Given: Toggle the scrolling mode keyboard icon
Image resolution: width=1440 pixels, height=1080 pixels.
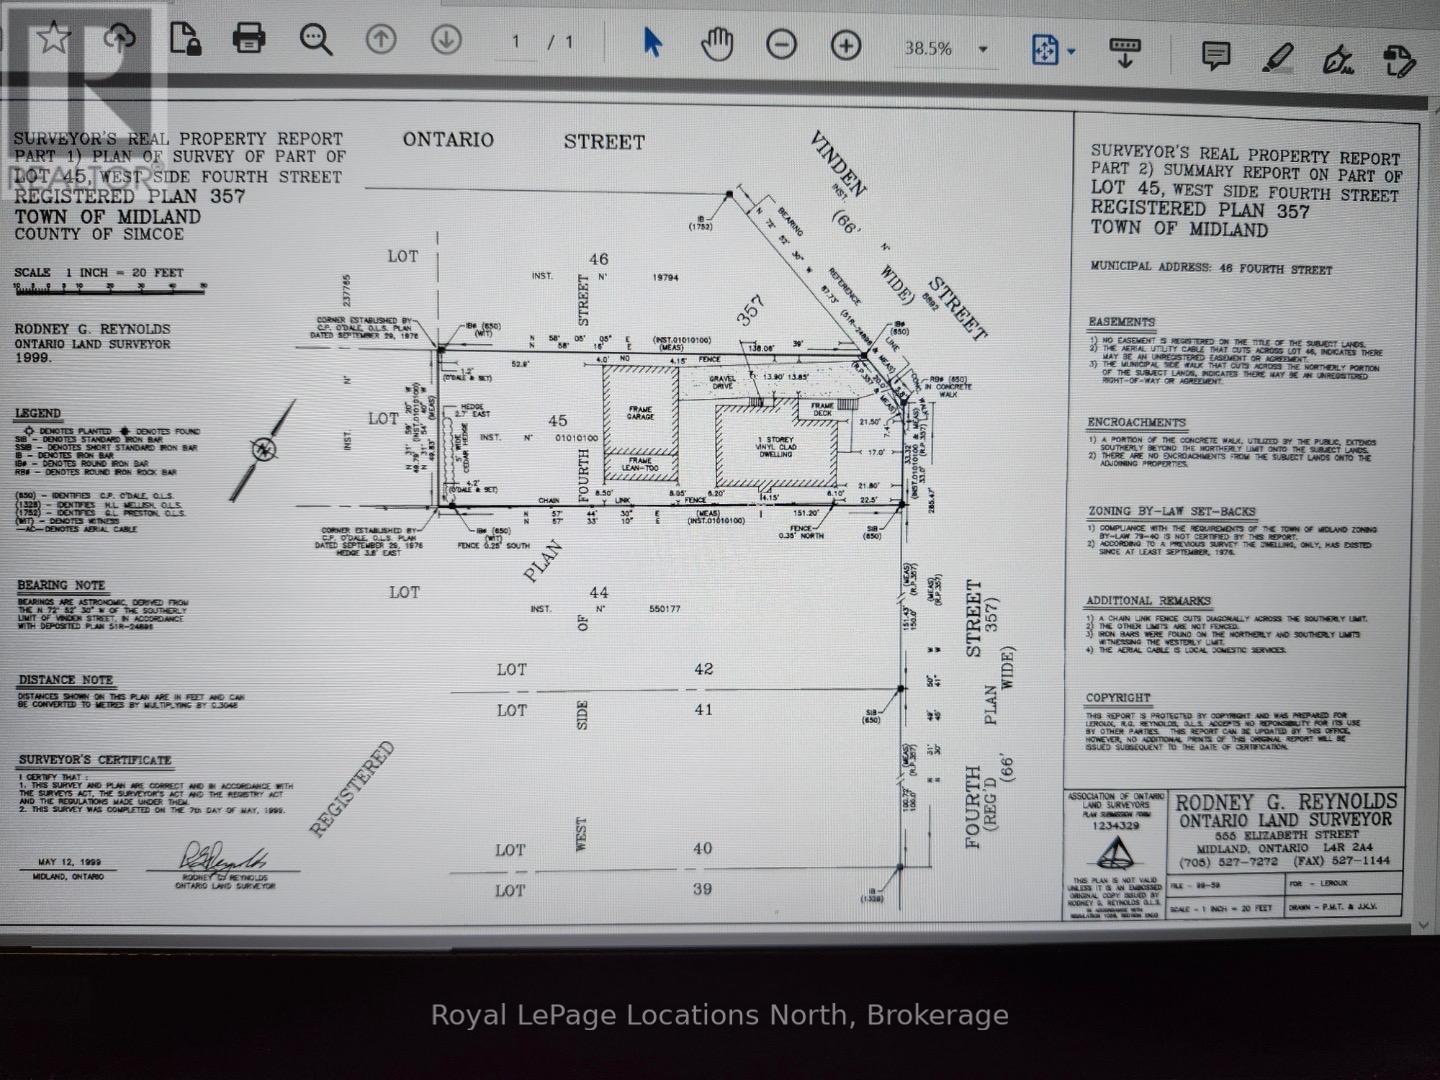Looking at the screenshot, I should point(1125,51).
